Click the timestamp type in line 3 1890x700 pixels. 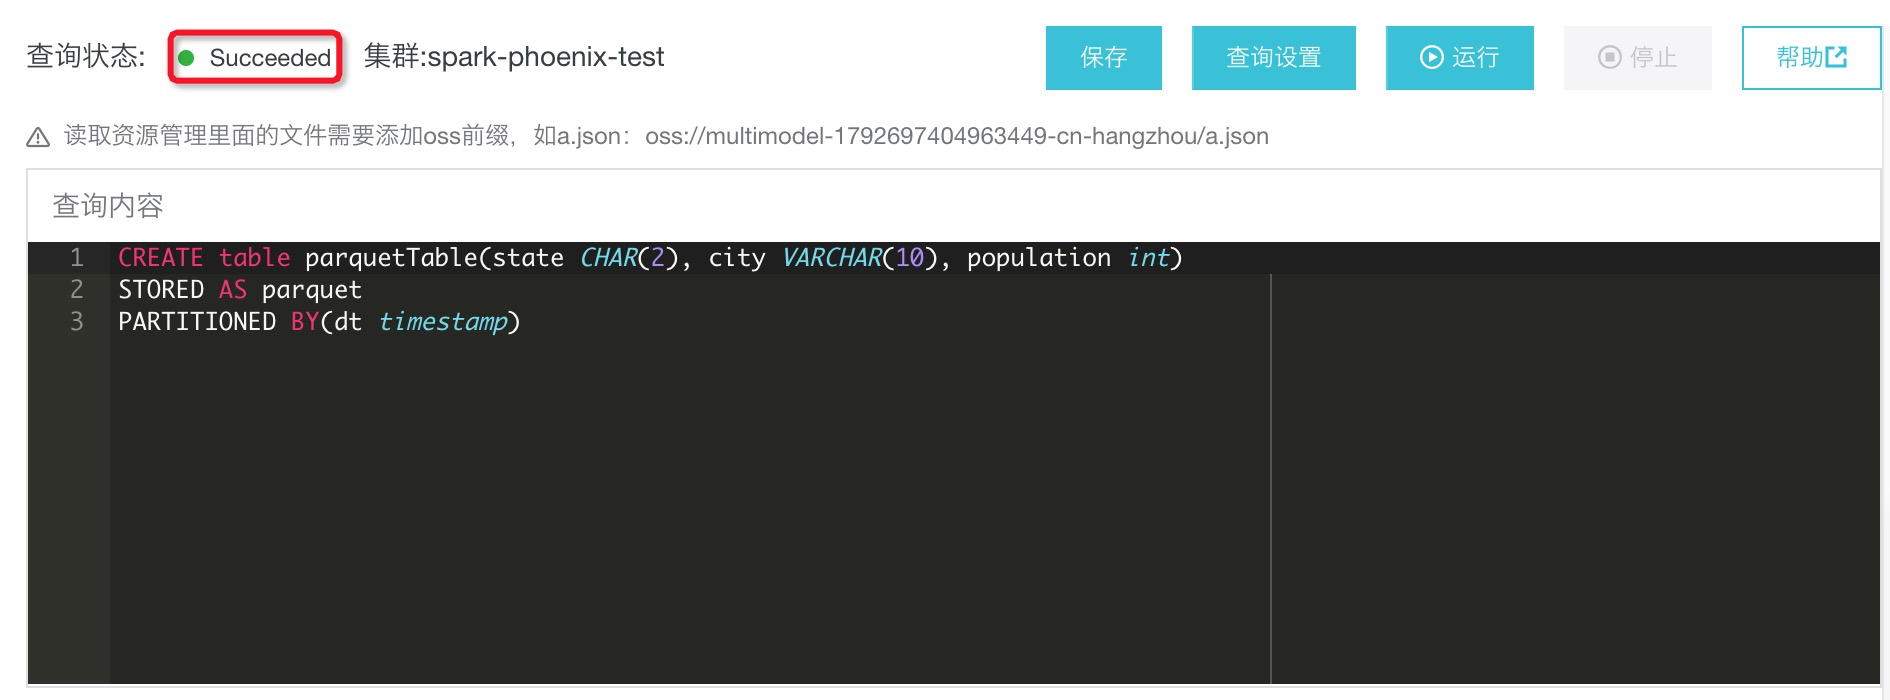[443, 322]
